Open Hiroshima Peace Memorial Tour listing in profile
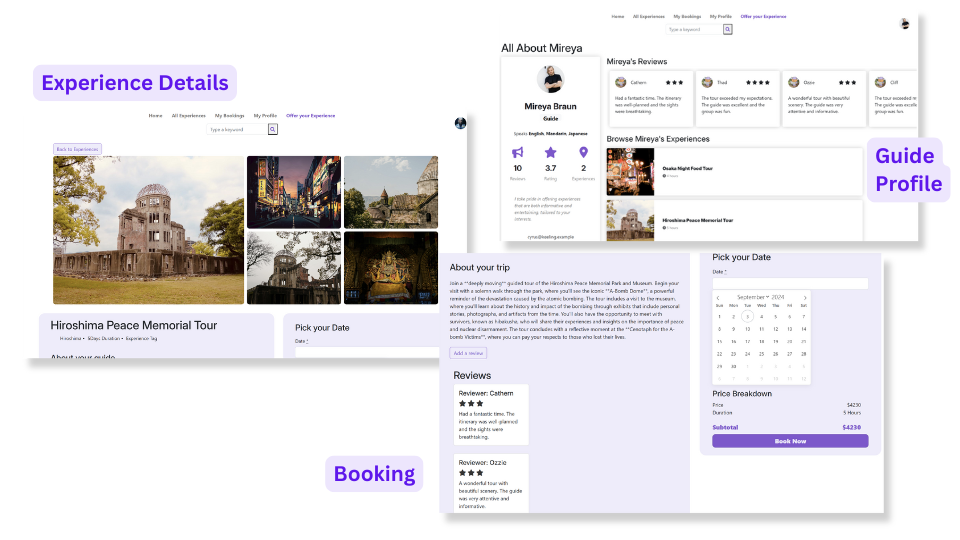Image resolution: width=960 pixels, height=540 pixels. [x=734, y=220]
